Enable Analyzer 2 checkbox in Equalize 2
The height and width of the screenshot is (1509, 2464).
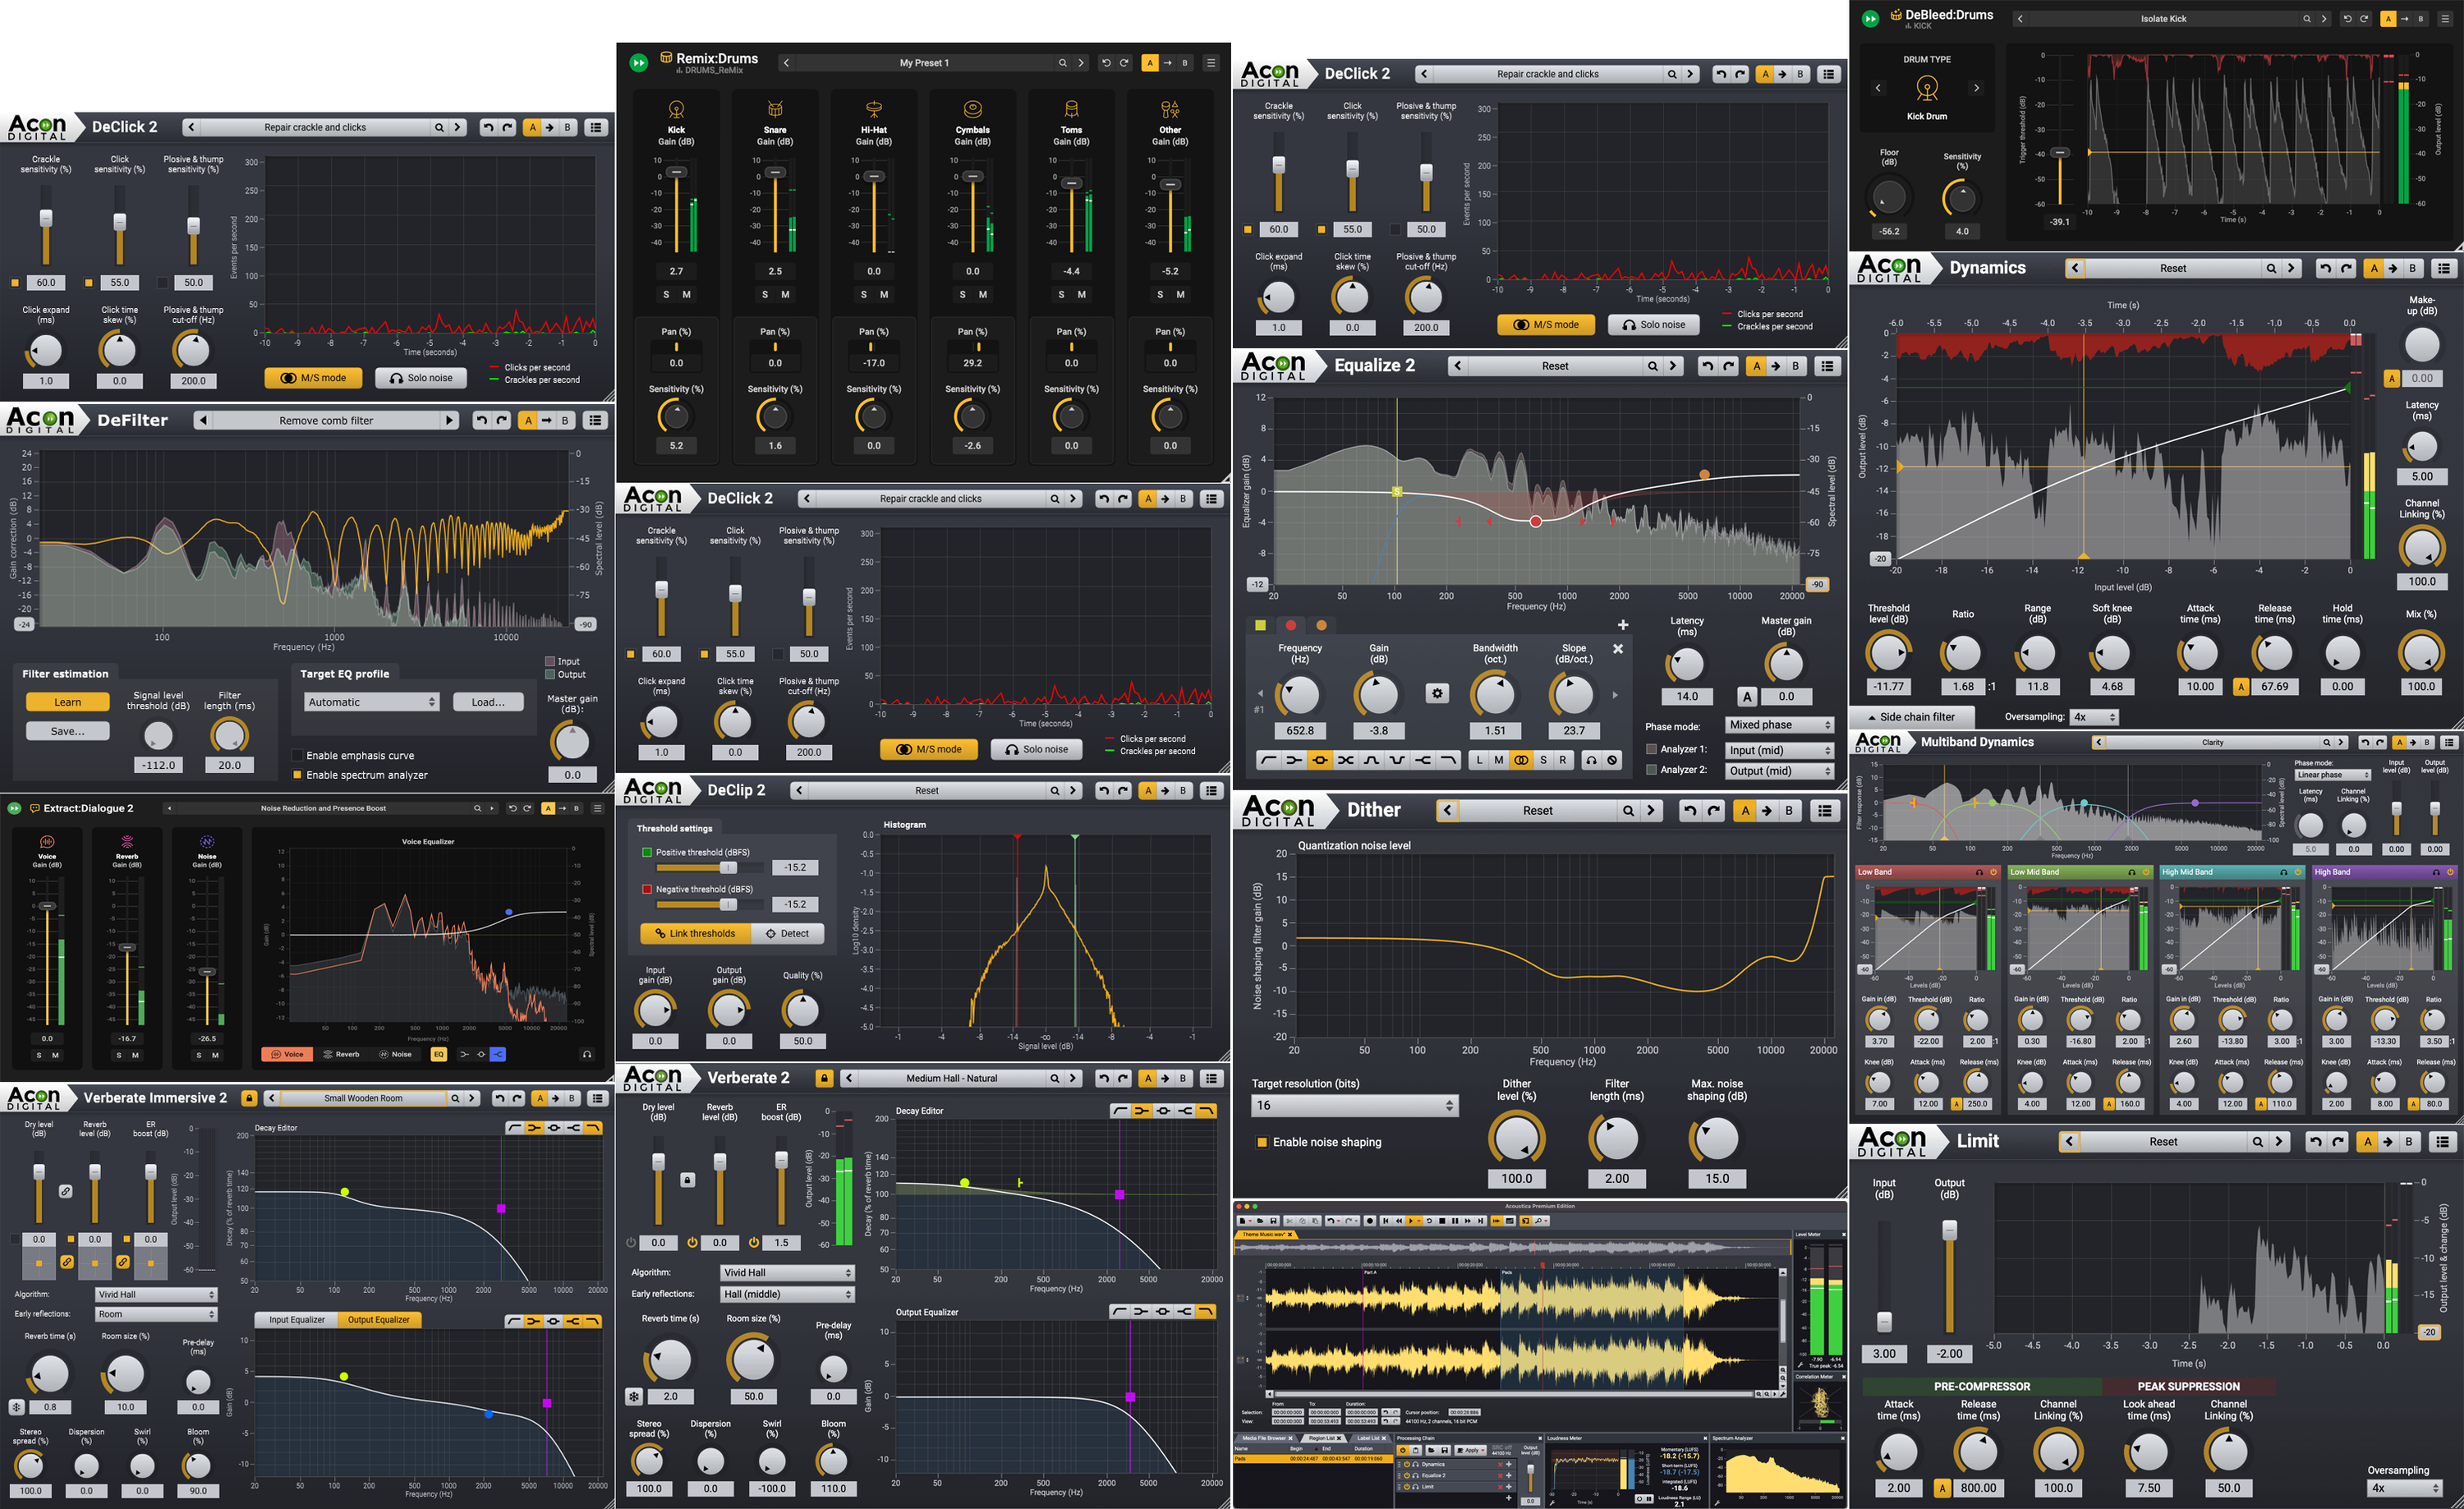point(1652,770)
